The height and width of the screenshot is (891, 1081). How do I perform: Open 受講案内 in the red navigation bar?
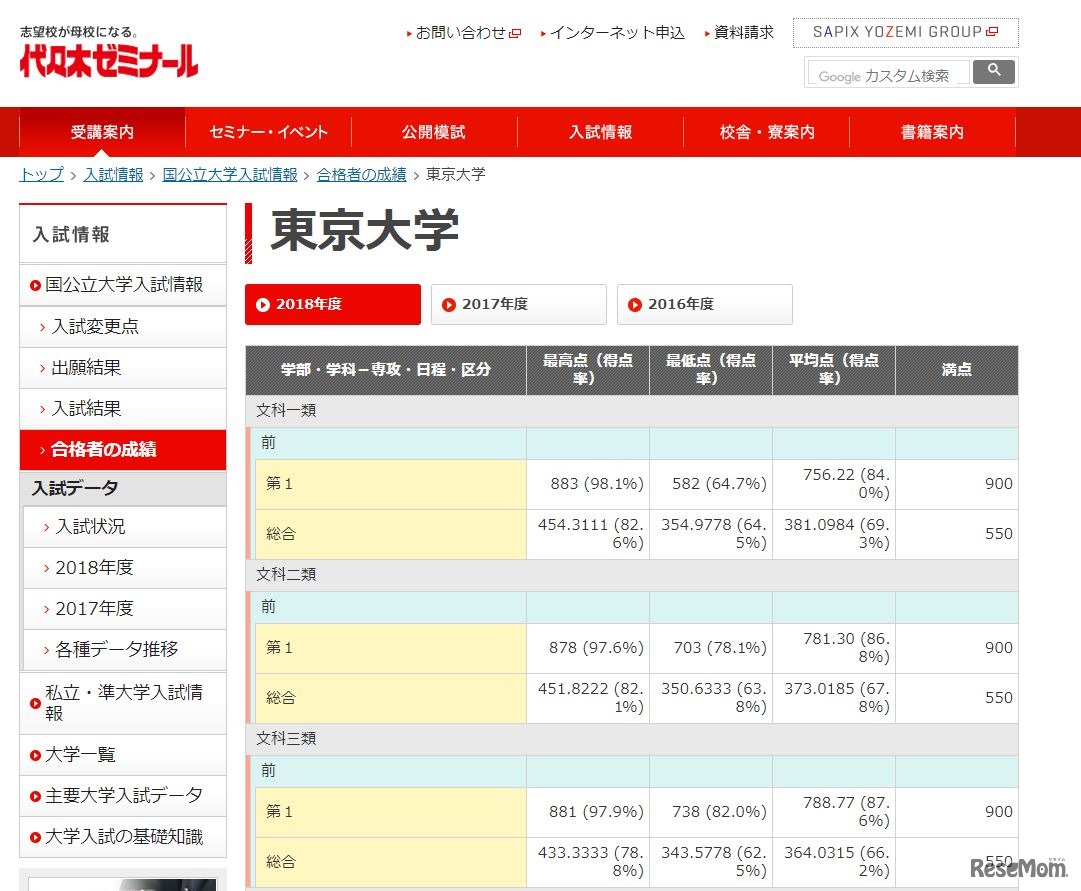[x=102, y=132]
